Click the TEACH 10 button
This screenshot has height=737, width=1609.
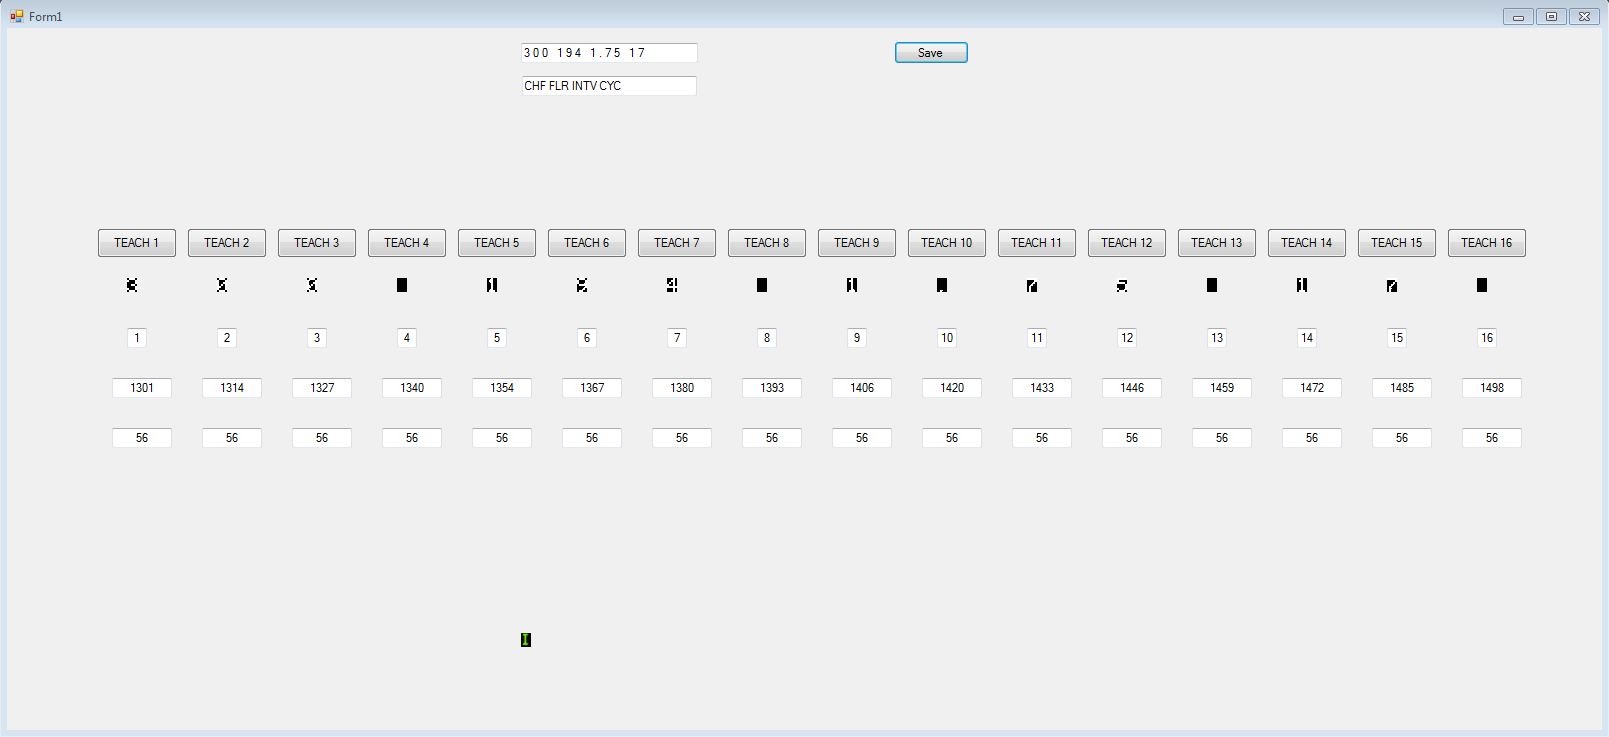click(x=947, y=243)
